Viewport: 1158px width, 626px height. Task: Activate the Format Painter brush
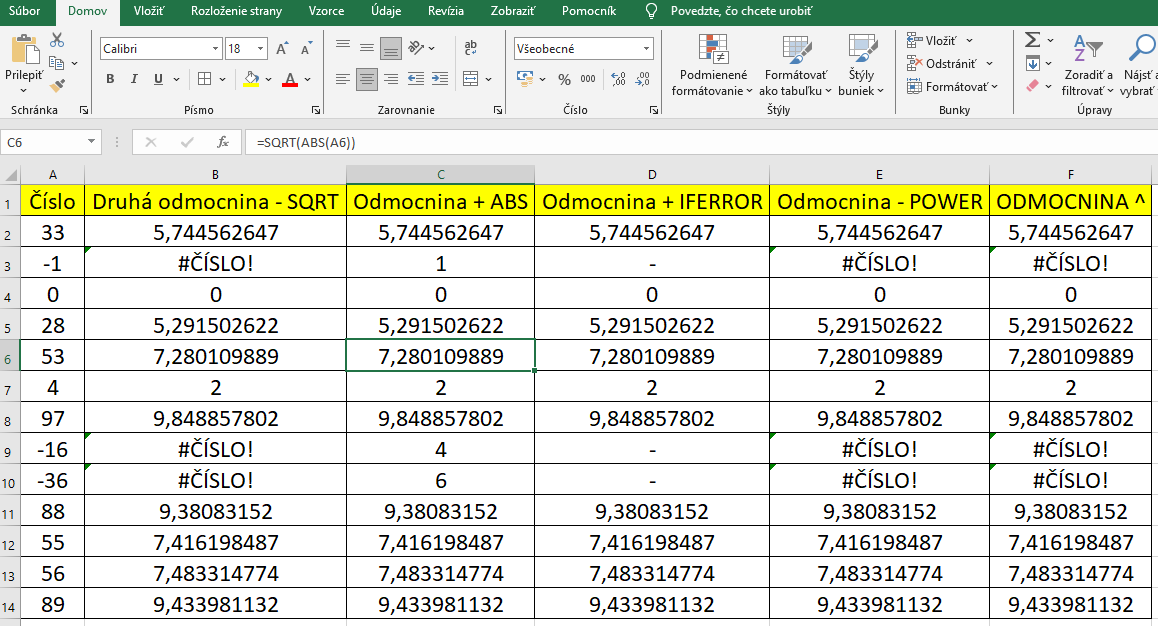click(57, 86)
